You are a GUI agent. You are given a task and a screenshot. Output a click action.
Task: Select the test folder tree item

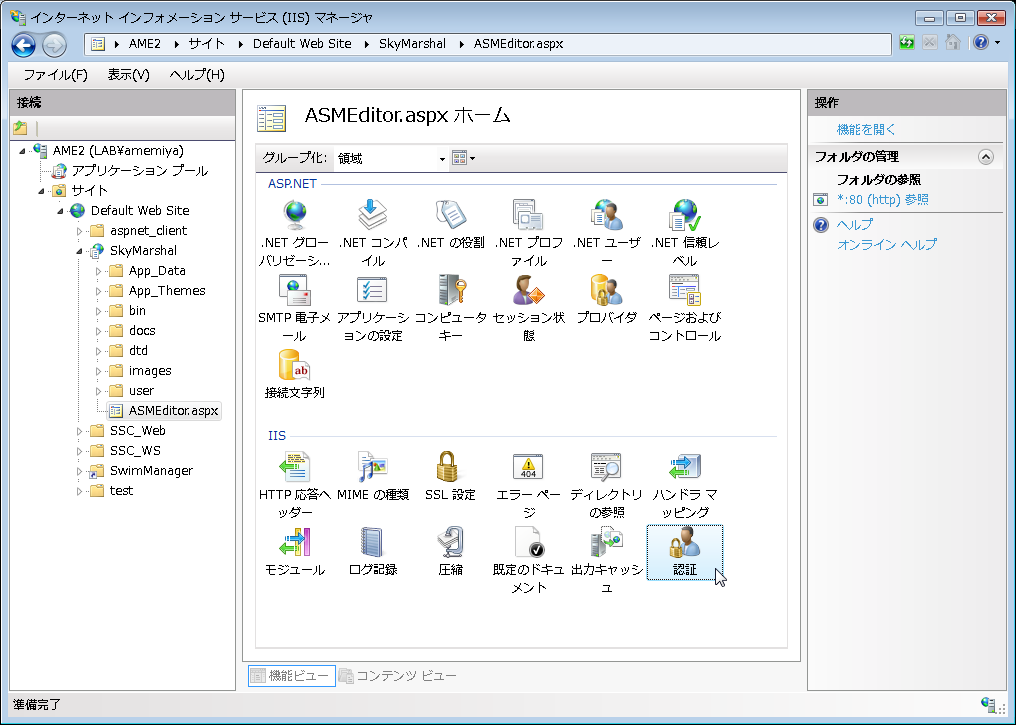click(121, 491)
